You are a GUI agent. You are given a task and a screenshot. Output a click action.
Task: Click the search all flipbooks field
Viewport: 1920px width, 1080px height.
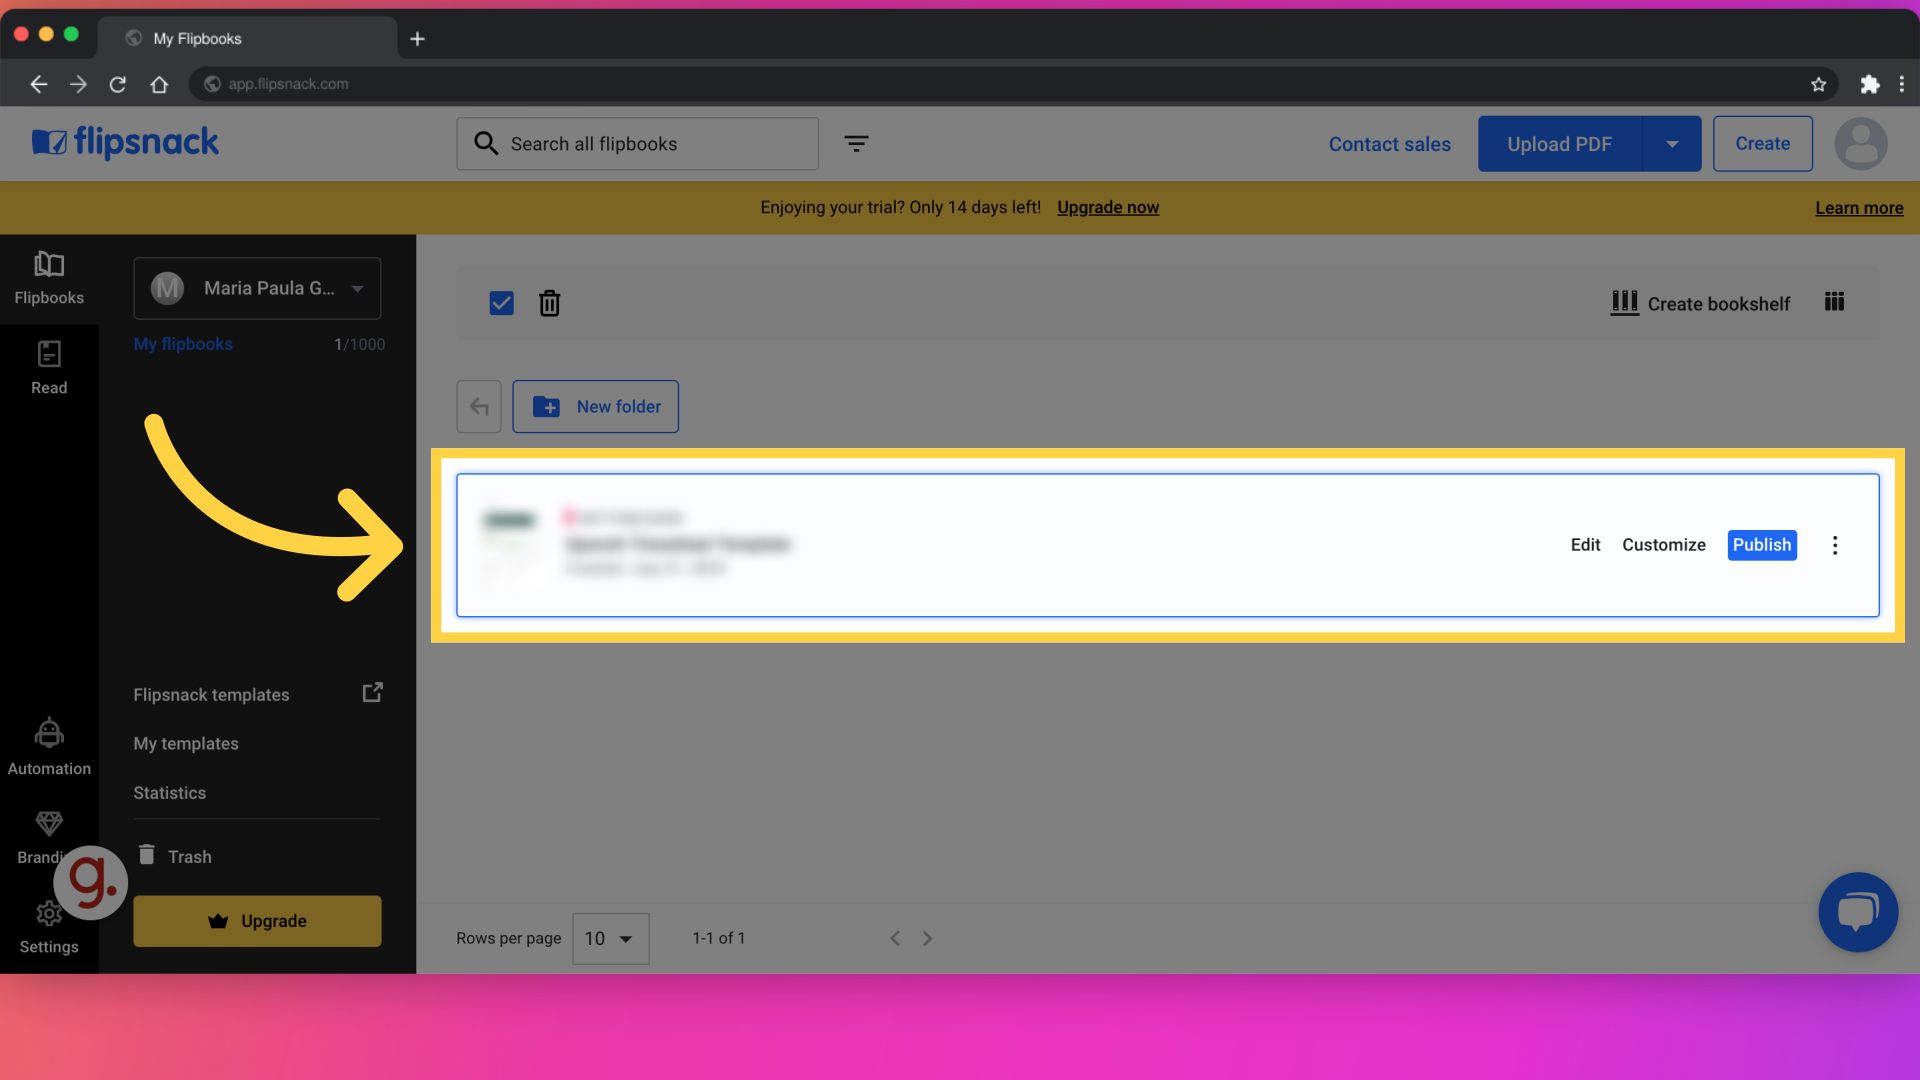(x=637, y=142)
